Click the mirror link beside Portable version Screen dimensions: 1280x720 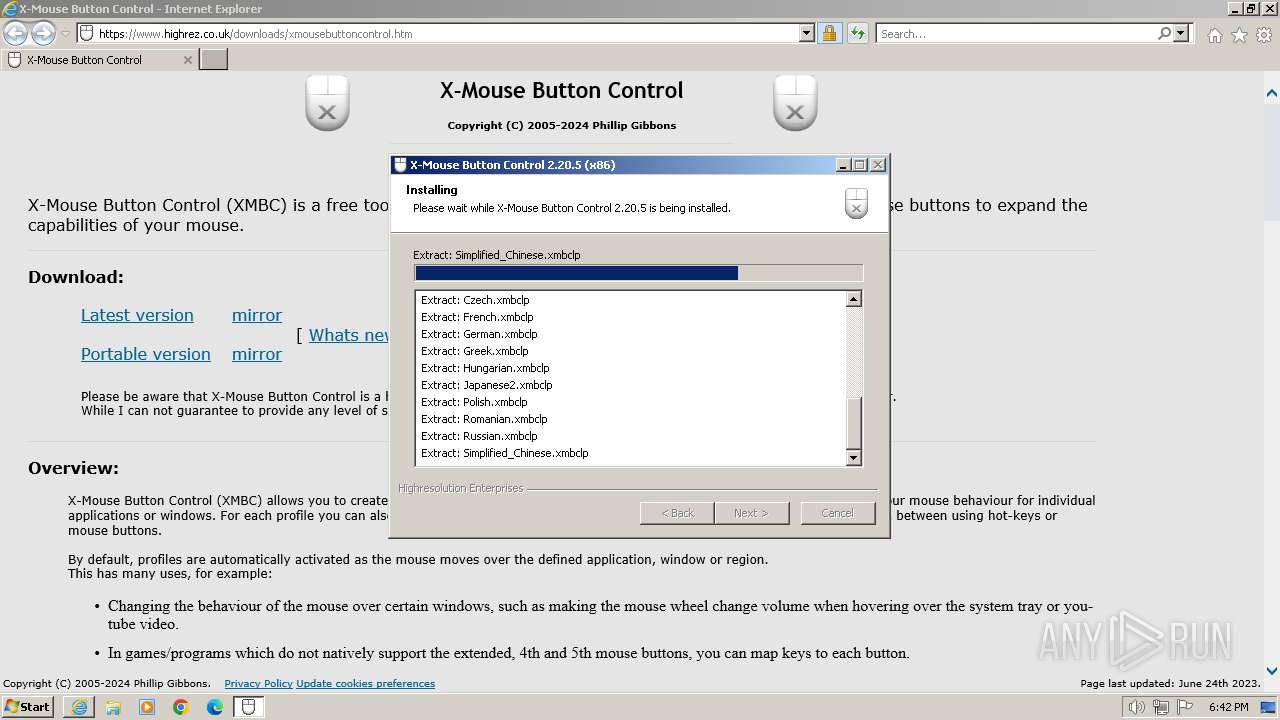tap(257, 354)
